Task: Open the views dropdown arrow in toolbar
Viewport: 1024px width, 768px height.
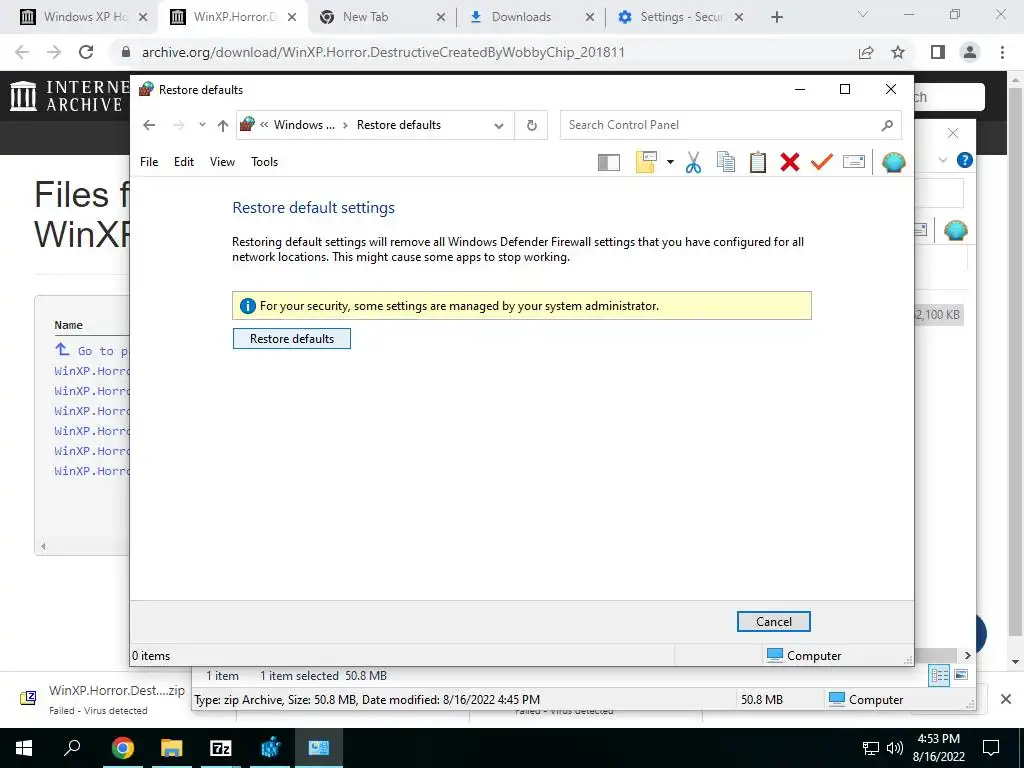Action: 670,162
